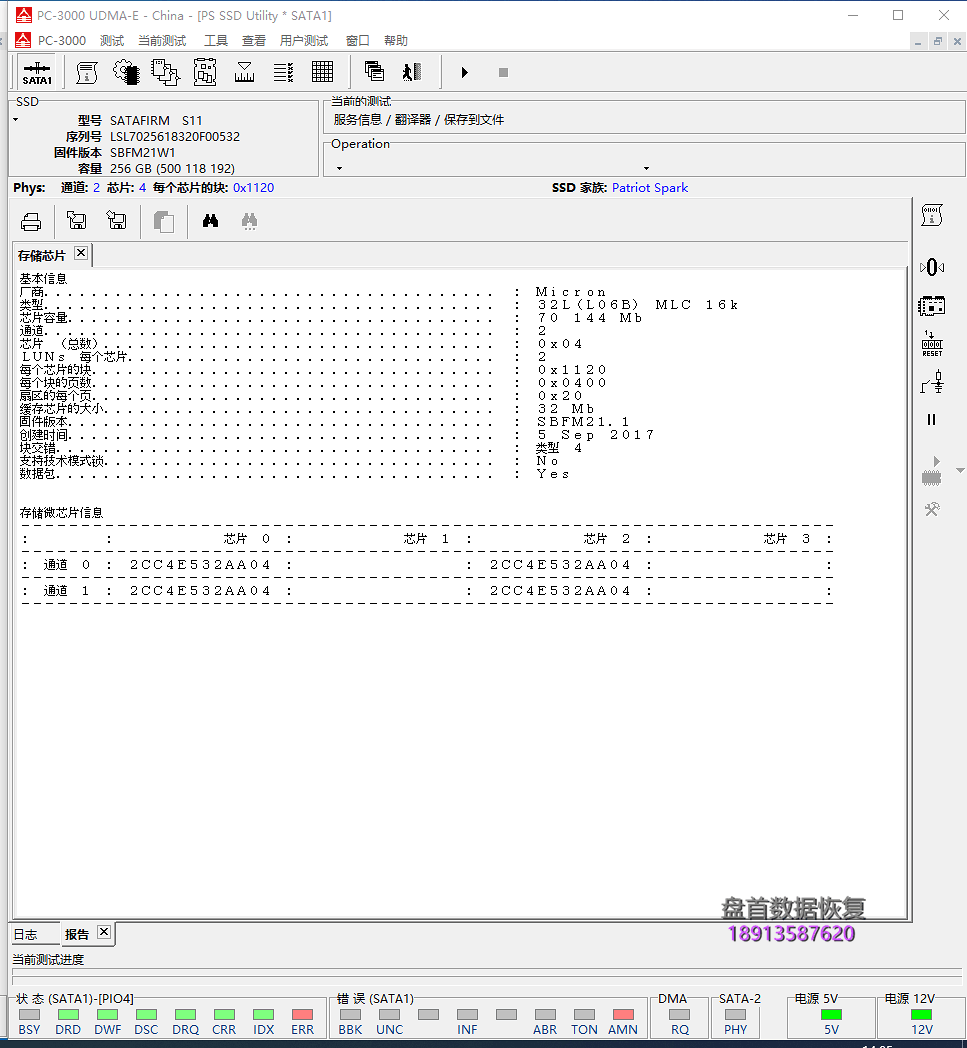Restore the inner MDI window
967x1048 pixels.
click(938, 41)
